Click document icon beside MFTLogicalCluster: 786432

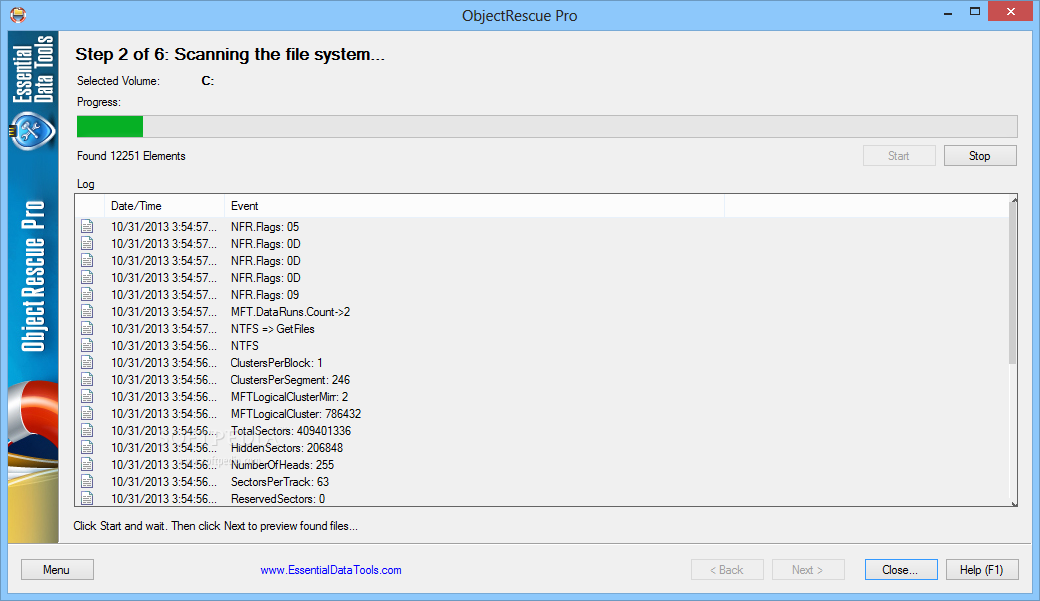87,414
